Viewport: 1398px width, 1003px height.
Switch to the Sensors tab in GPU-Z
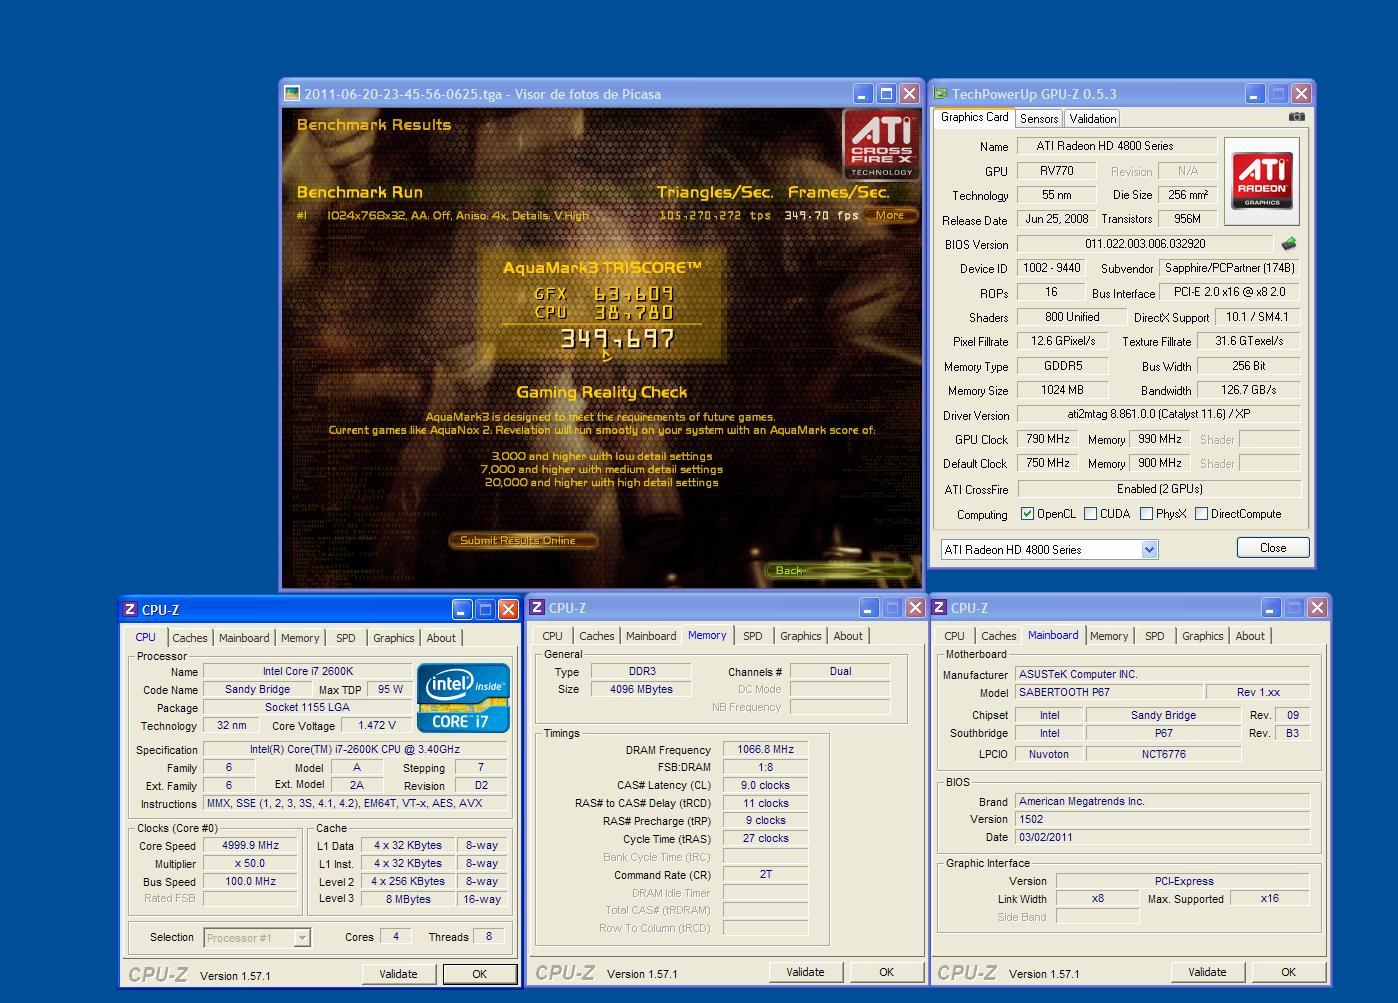click(1039, 118)
